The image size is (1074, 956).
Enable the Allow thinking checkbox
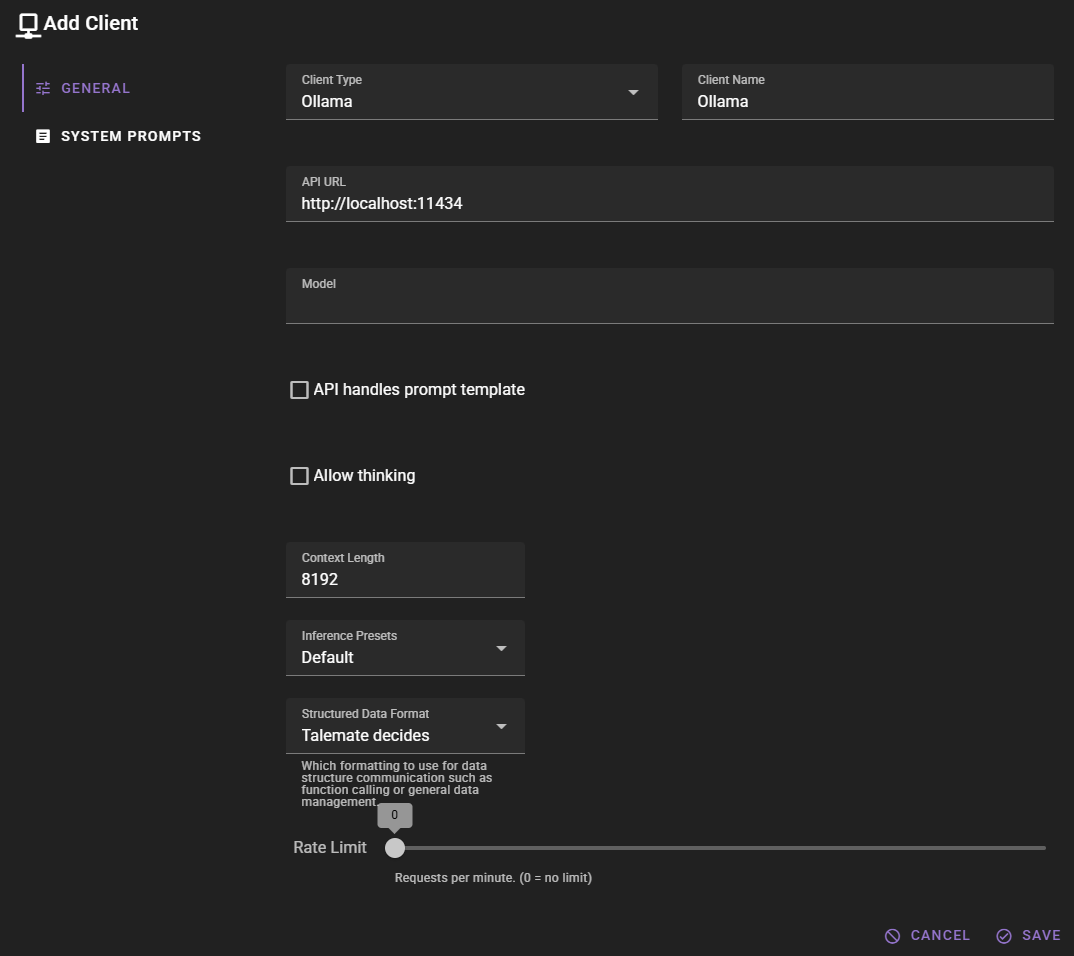[x=299, y=476]
